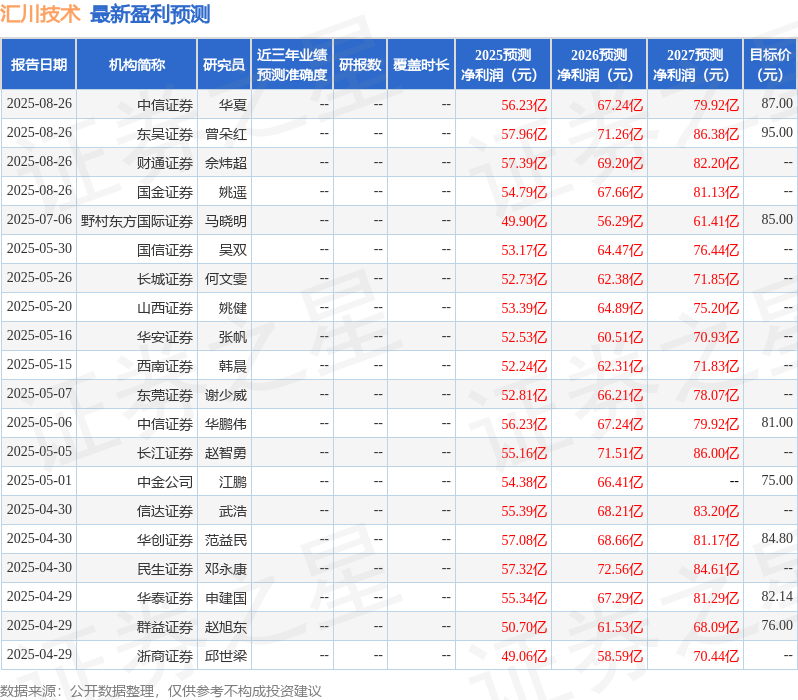Select researcher 吴双
The image size is (798, 700).
point(233,250)
